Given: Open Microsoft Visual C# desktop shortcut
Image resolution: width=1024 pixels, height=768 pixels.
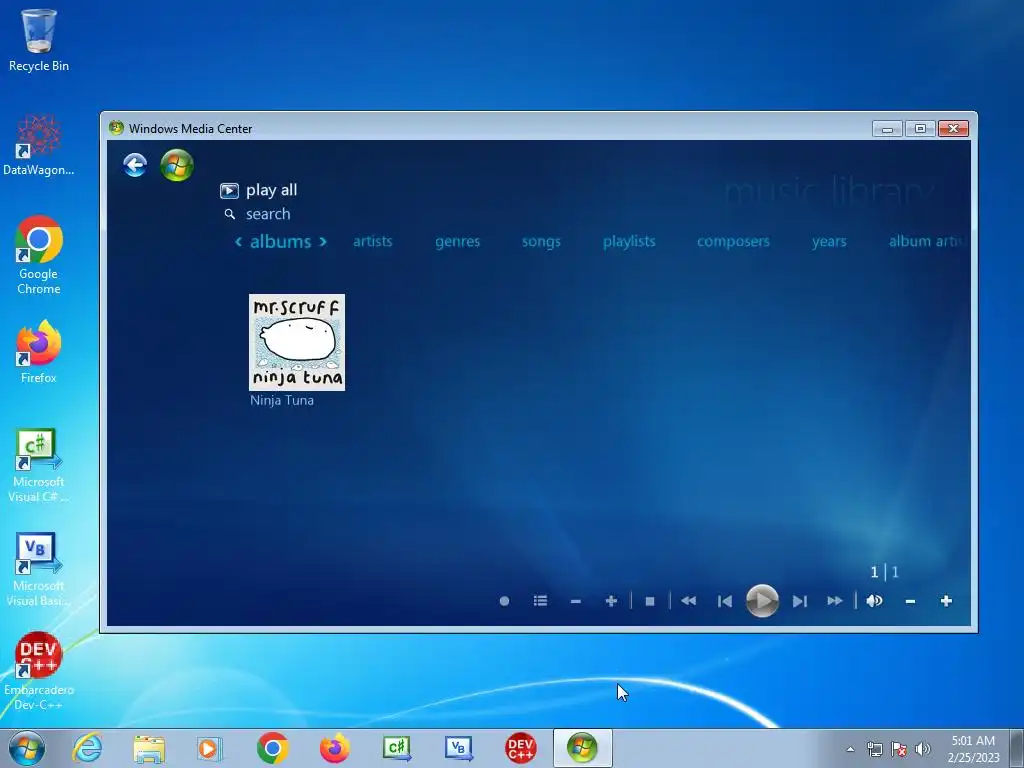Looking at the screenshot, I should [39, 466].
